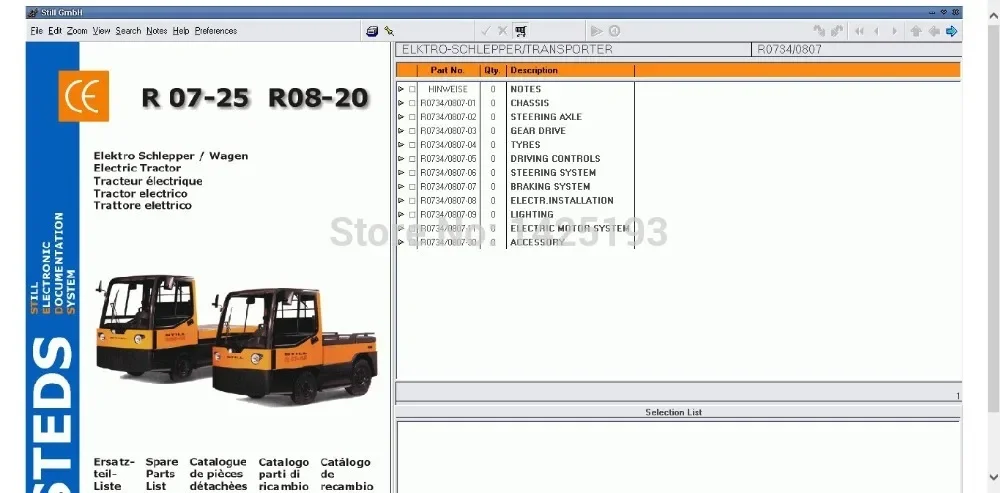Open the View menu

pyautogui.click(x=101, y=31)
